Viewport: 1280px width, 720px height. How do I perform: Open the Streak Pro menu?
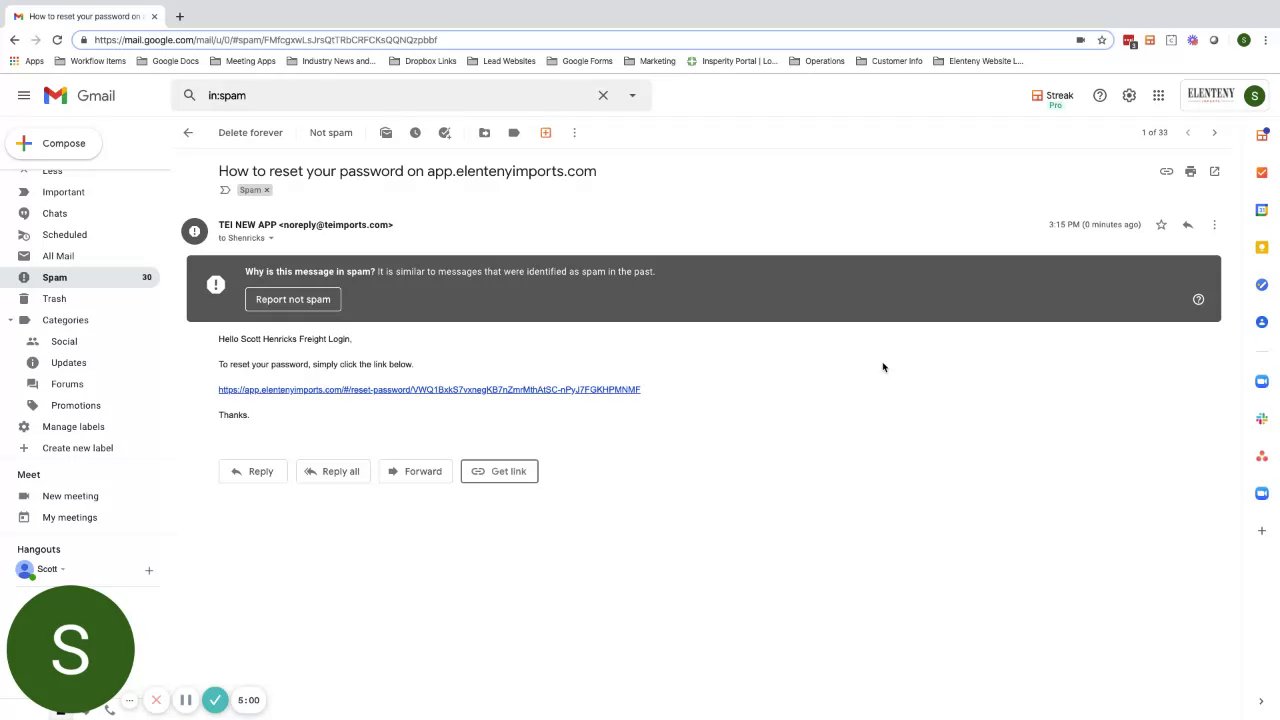[x=1052, y=97]
